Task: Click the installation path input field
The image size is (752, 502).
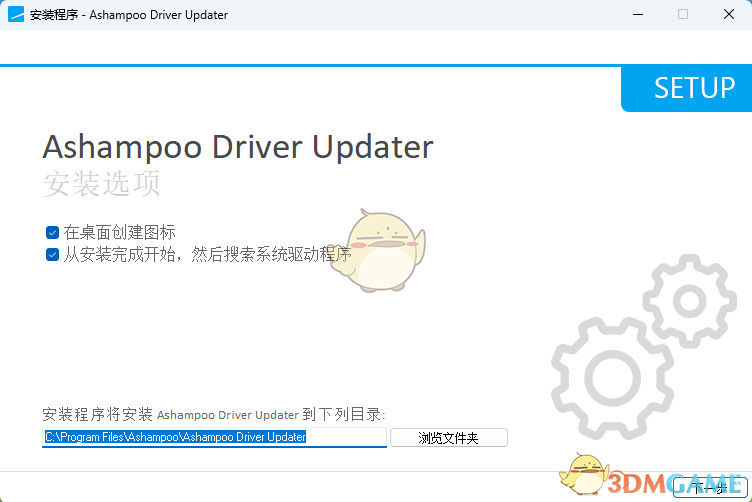Action: pyautogui.click(x=214, y=437)
